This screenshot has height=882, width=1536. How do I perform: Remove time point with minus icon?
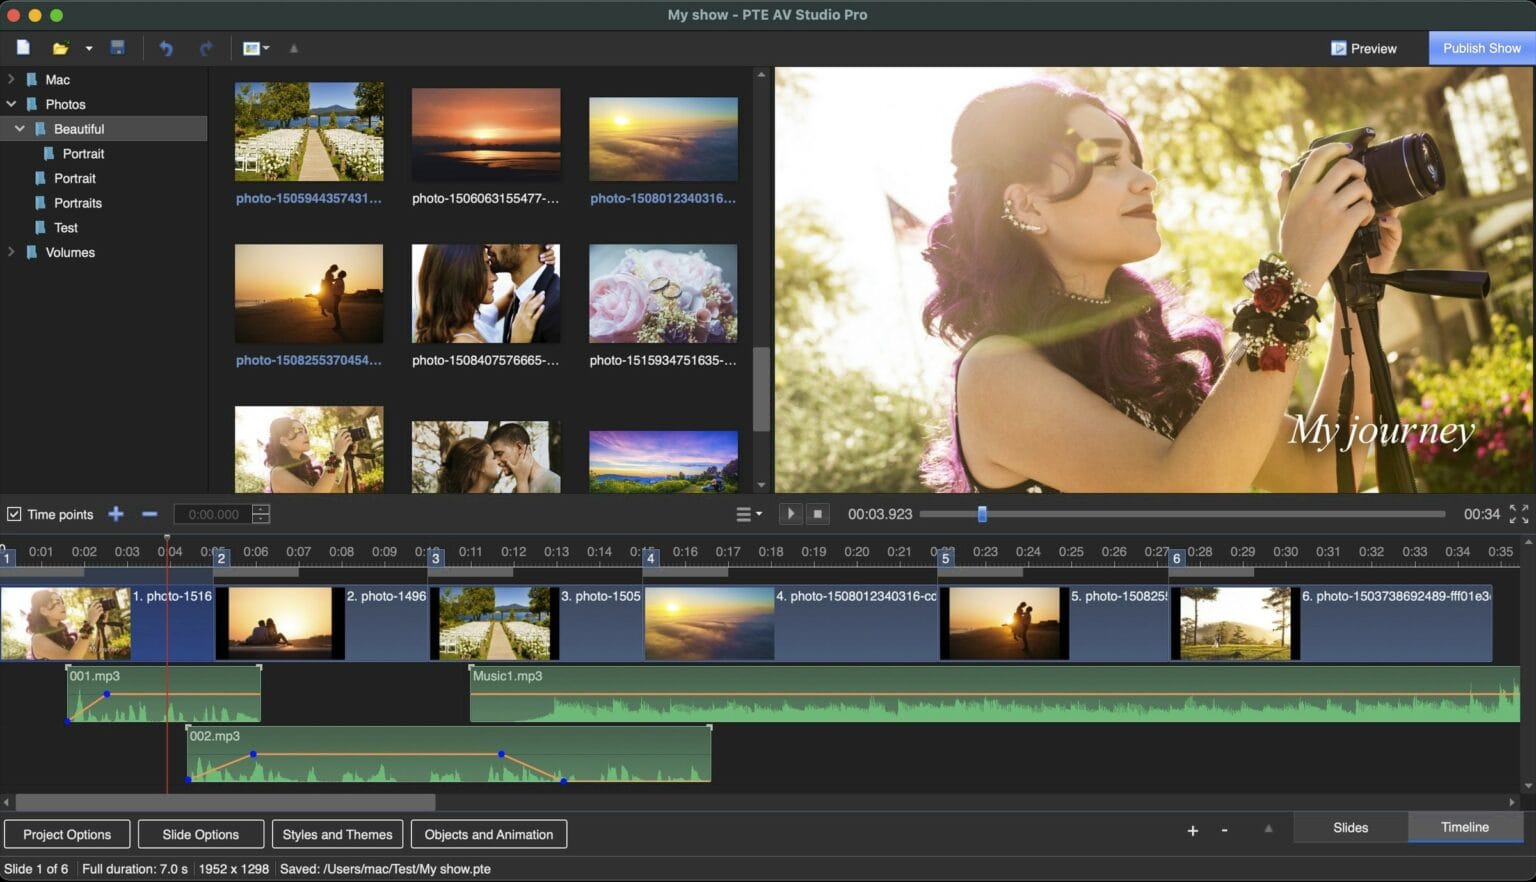point(150,514)
